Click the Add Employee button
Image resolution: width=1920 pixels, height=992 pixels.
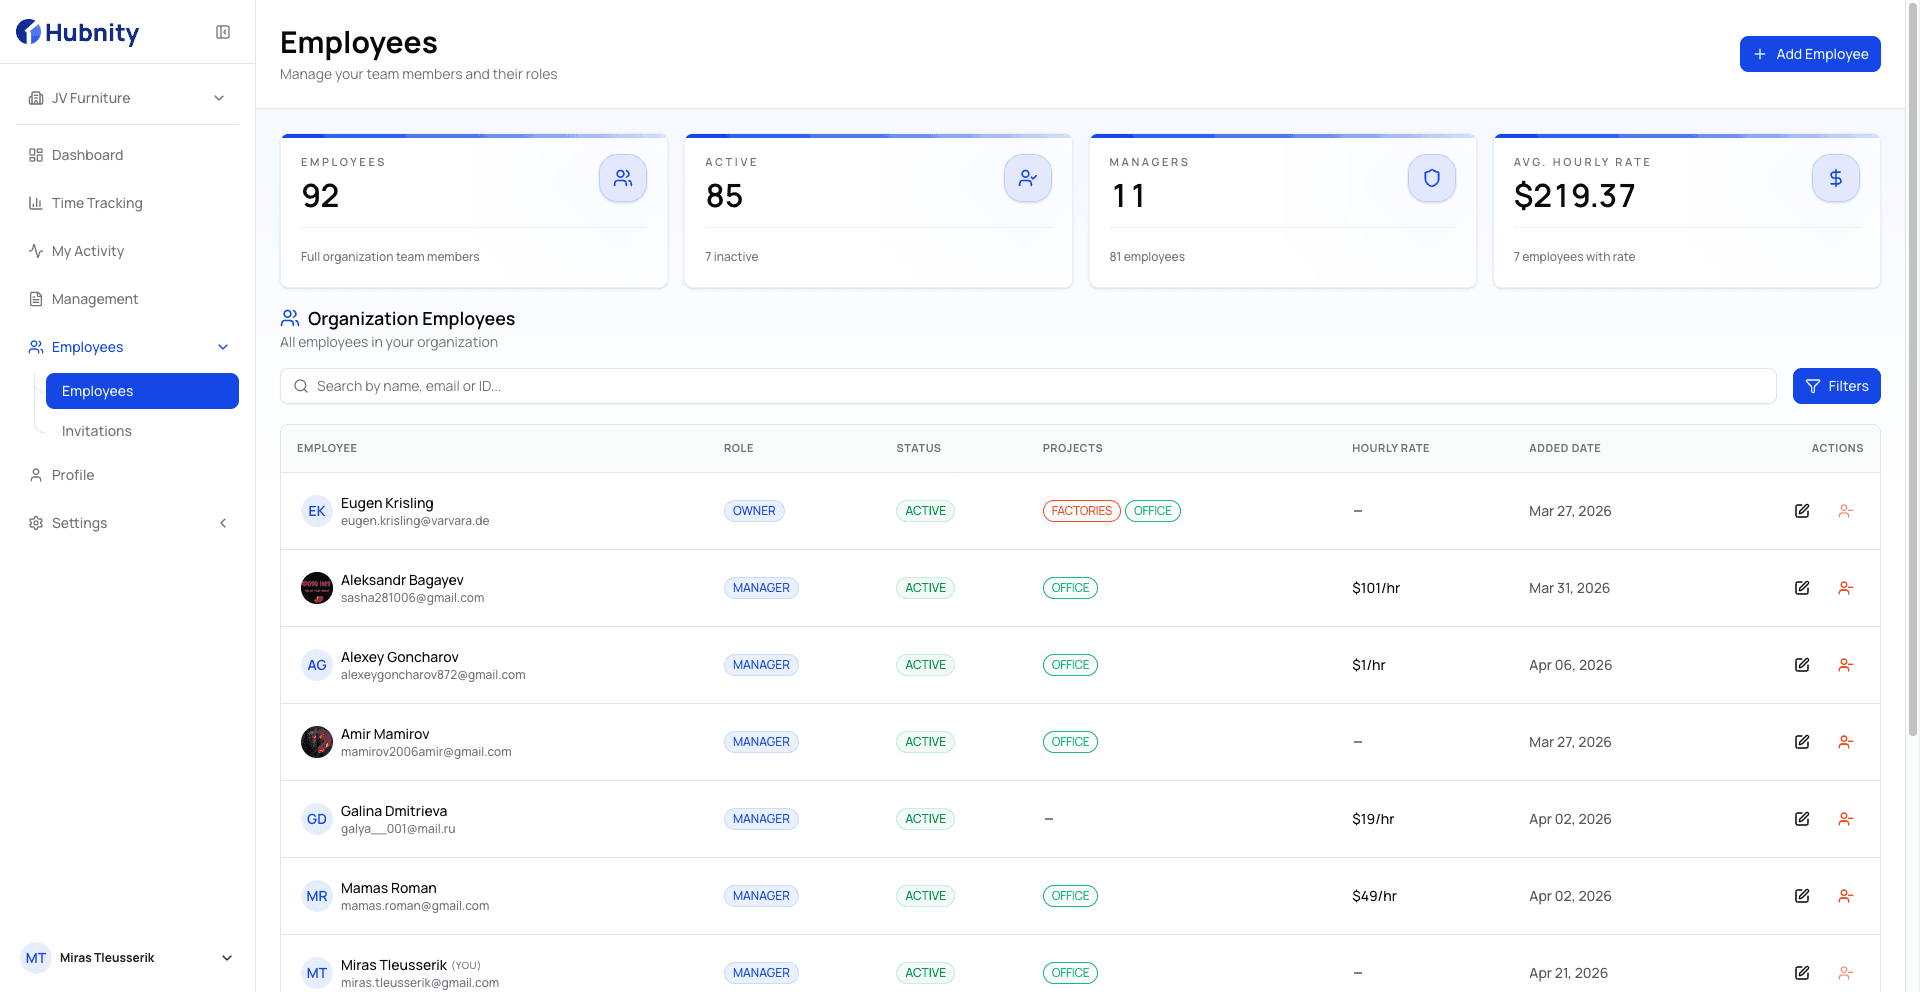pos(1810,54)
